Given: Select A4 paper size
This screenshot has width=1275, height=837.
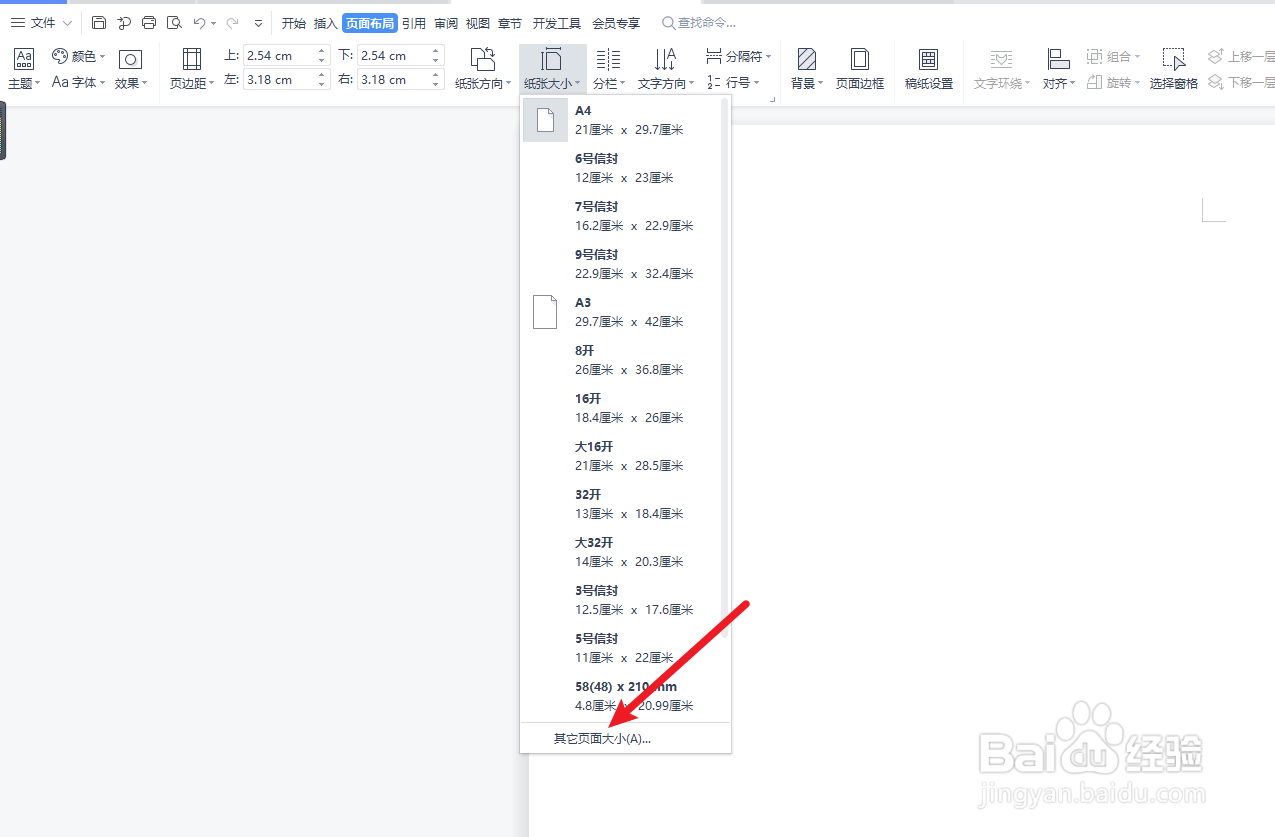Looking at the screenshot, I should point(621,120).
